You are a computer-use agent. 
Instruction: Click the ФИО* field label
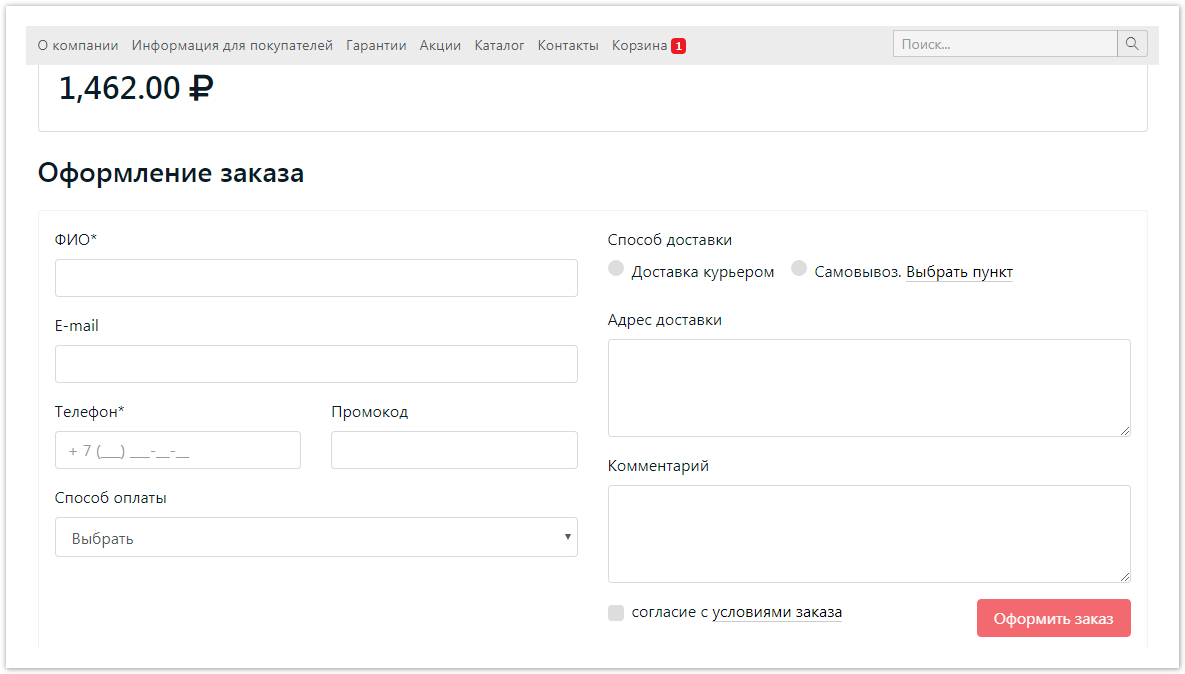(76, 240)
